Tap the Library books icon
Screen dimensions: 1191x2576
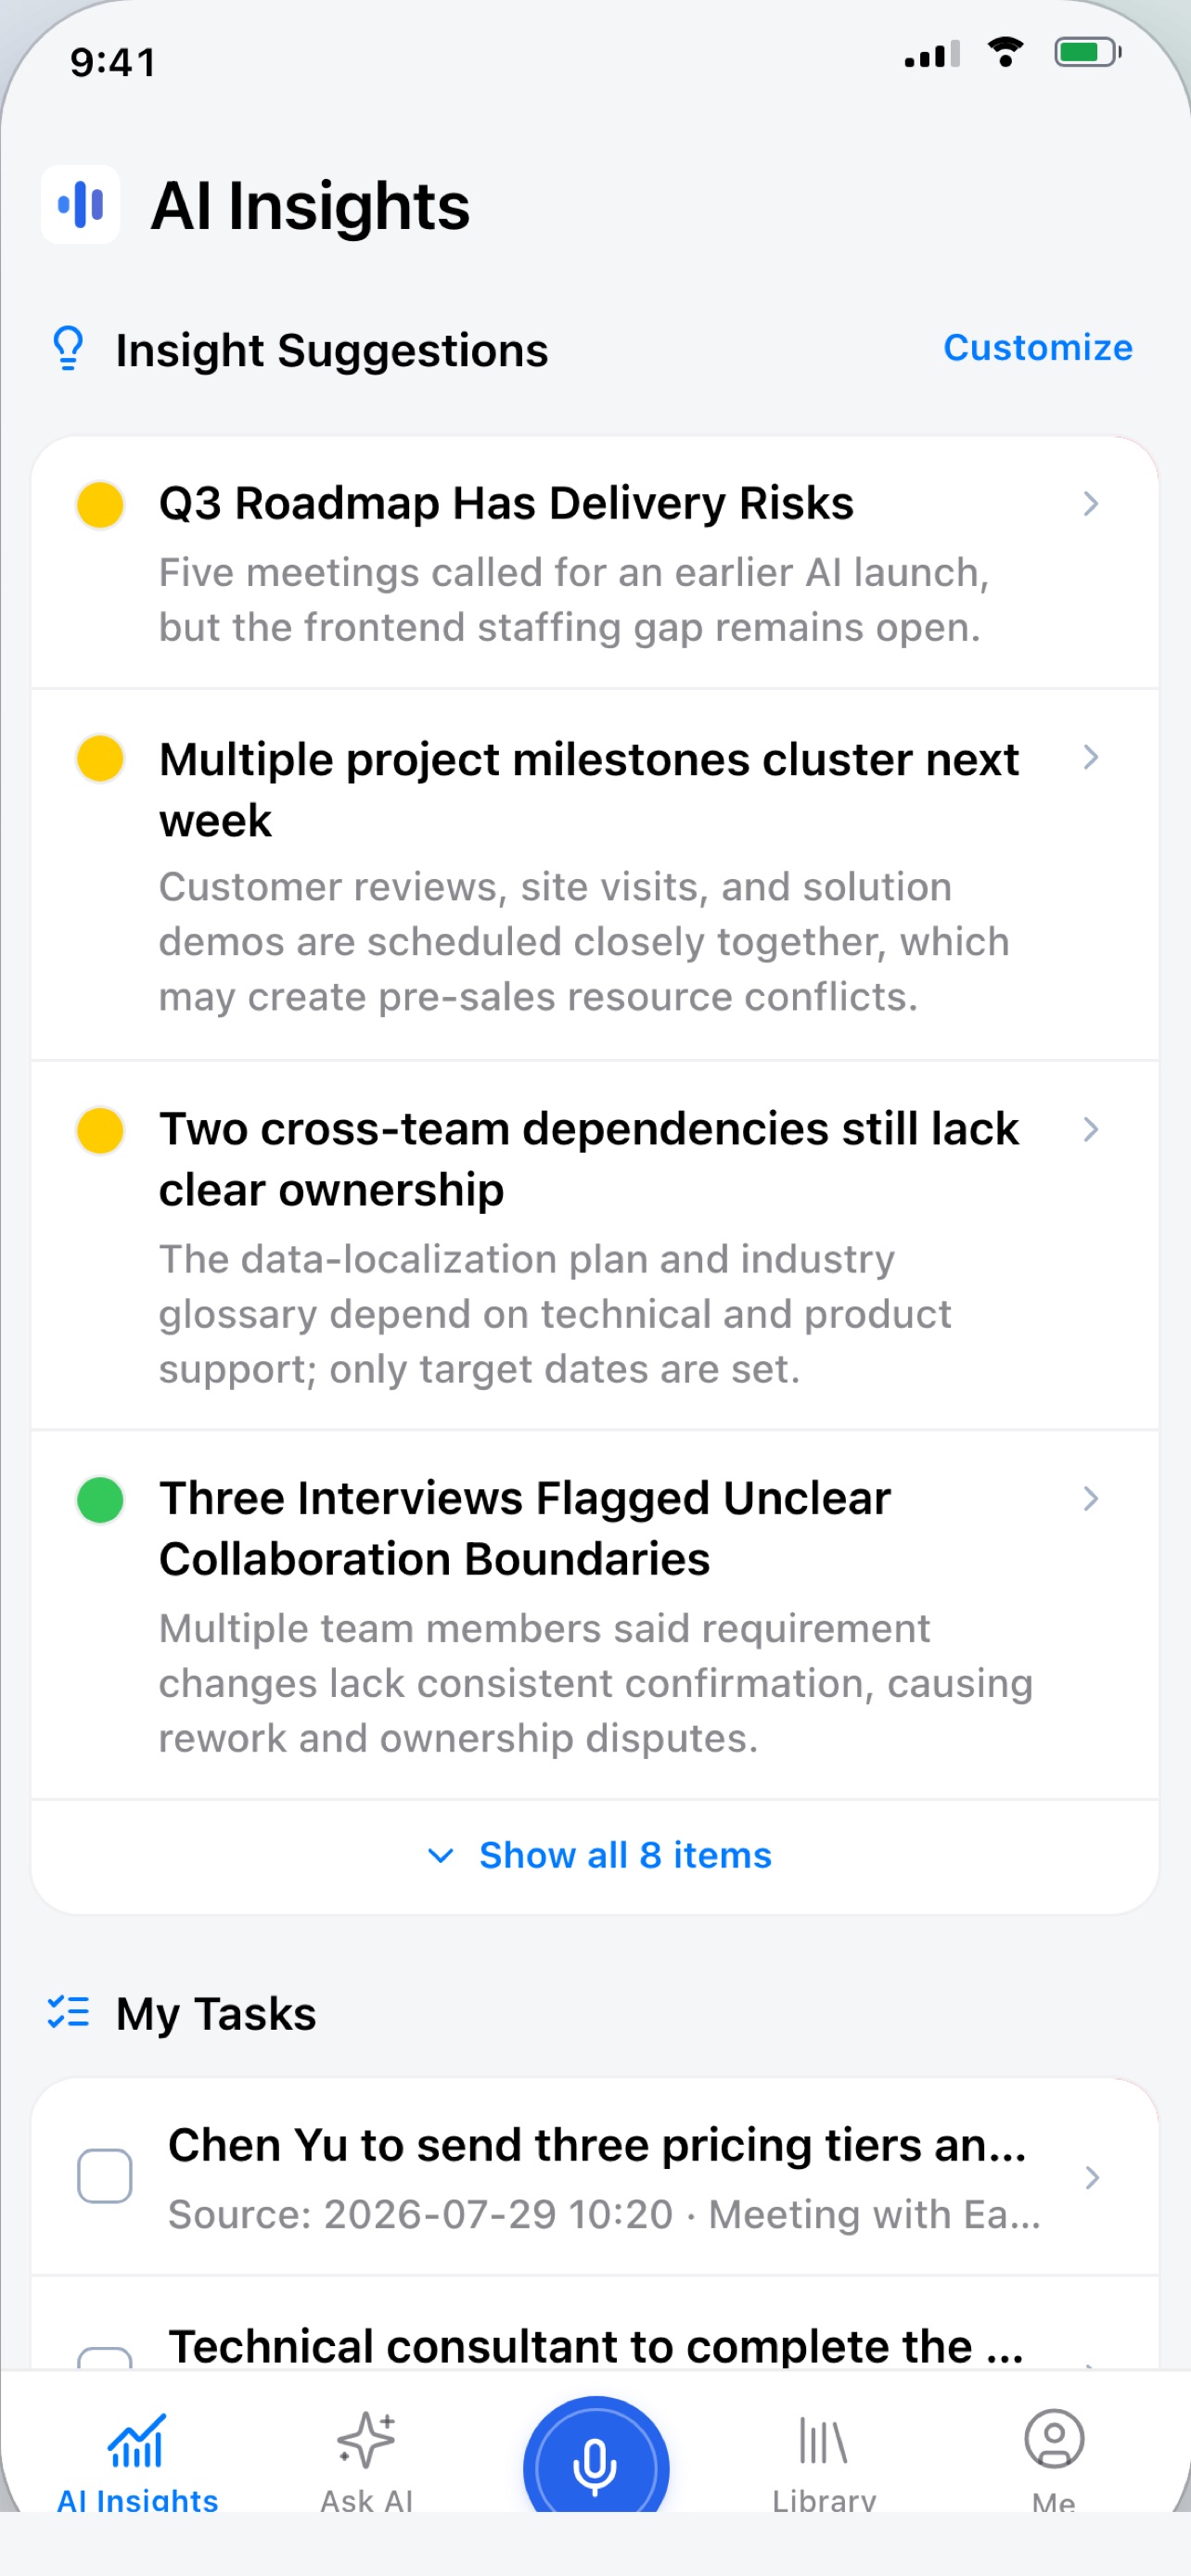[823, 2440]
